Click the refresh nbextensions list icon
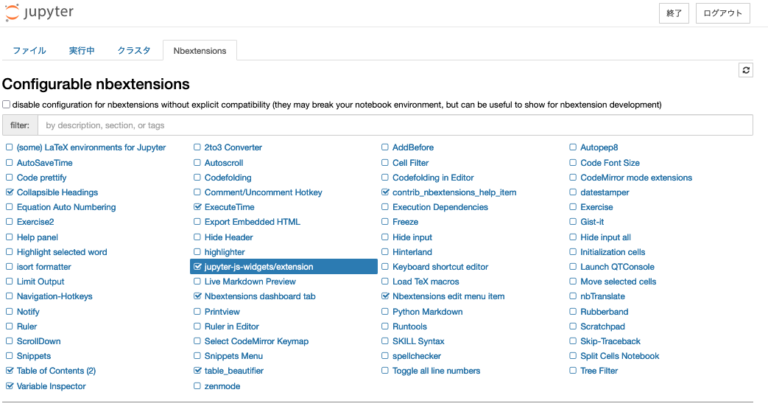The height and width of the screenshot is (412, 768). [x=745, y=70]
